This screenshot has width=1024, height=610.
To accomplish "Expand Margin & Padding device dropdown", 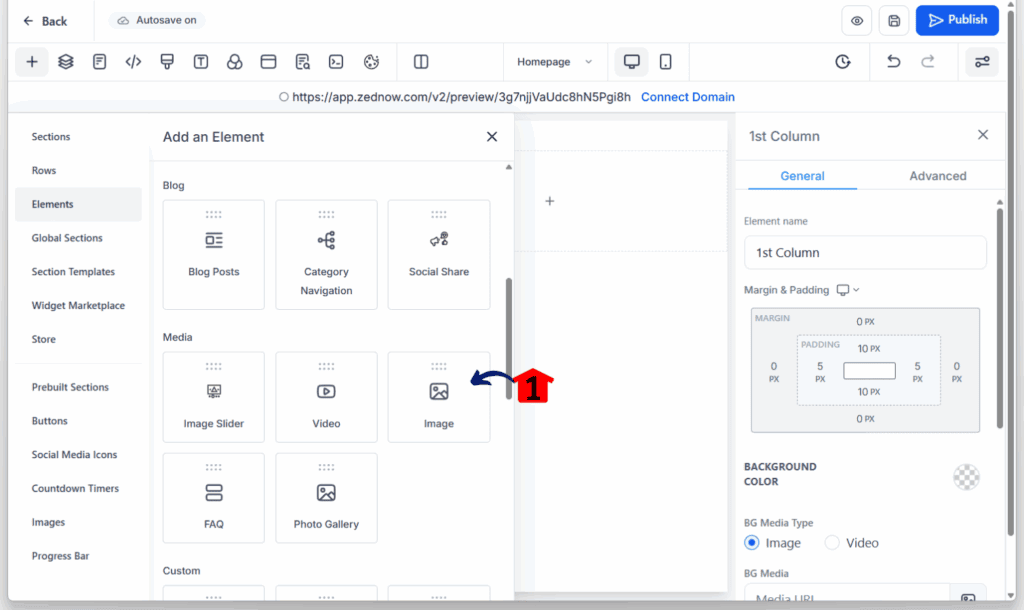I will click(848, 290).
